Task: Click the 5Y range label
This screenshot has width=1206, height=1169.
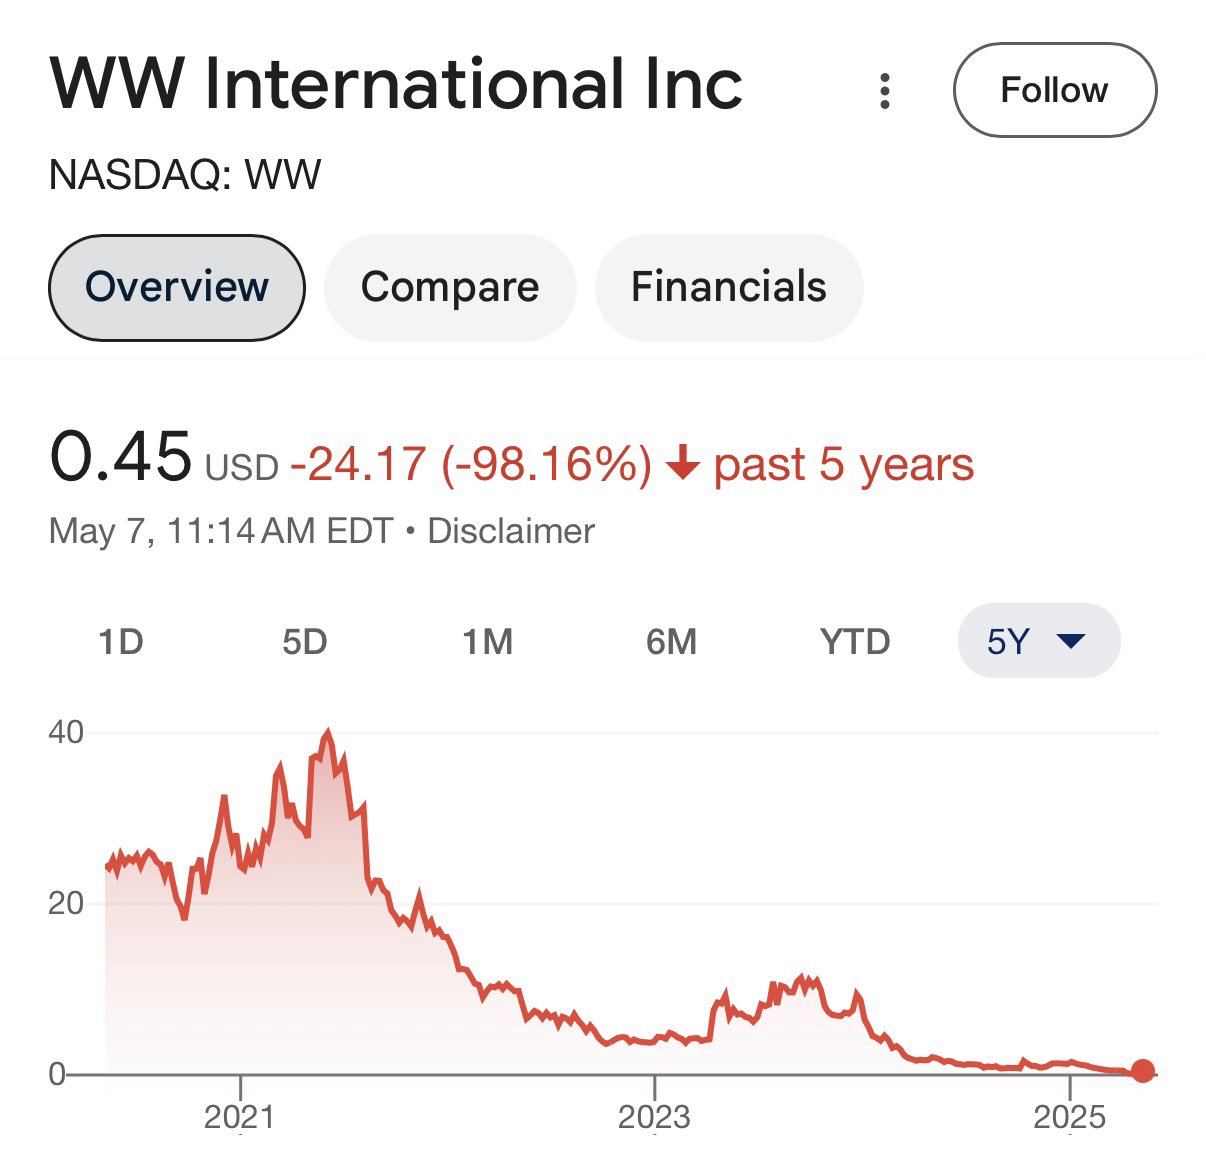Action: 1008,641
